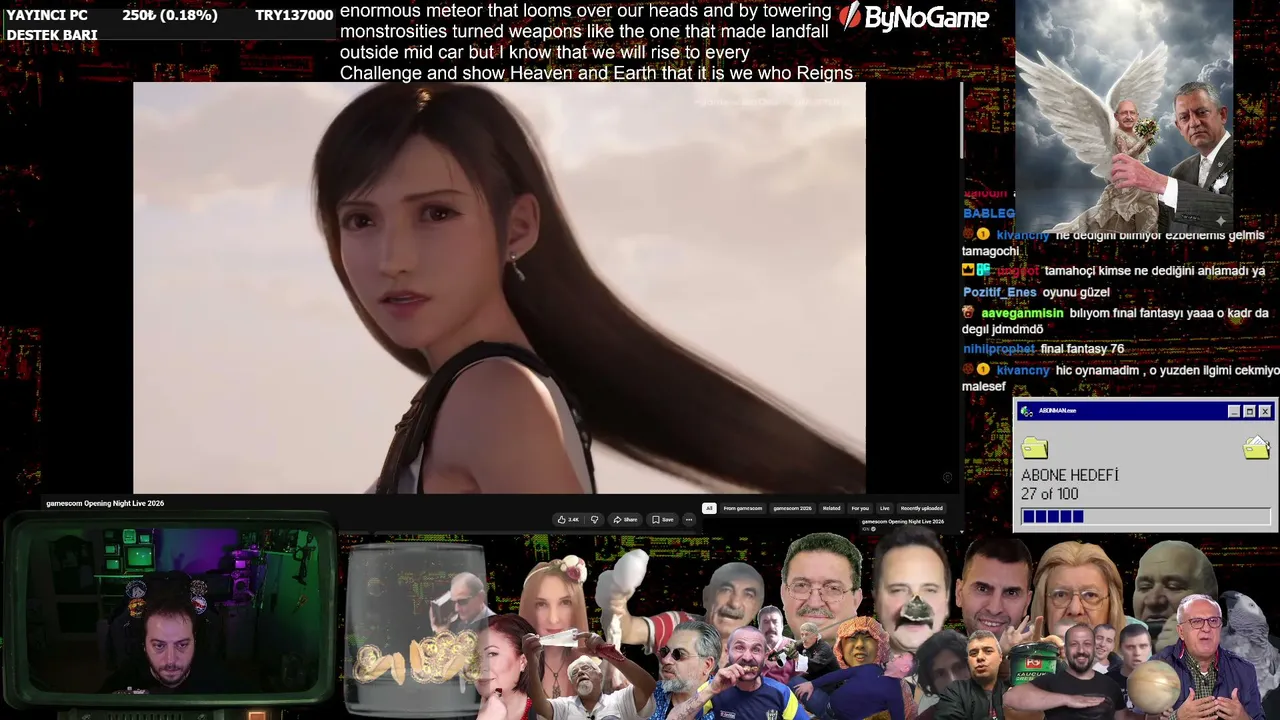Click the Final Fantasy video player

(499, 288)
